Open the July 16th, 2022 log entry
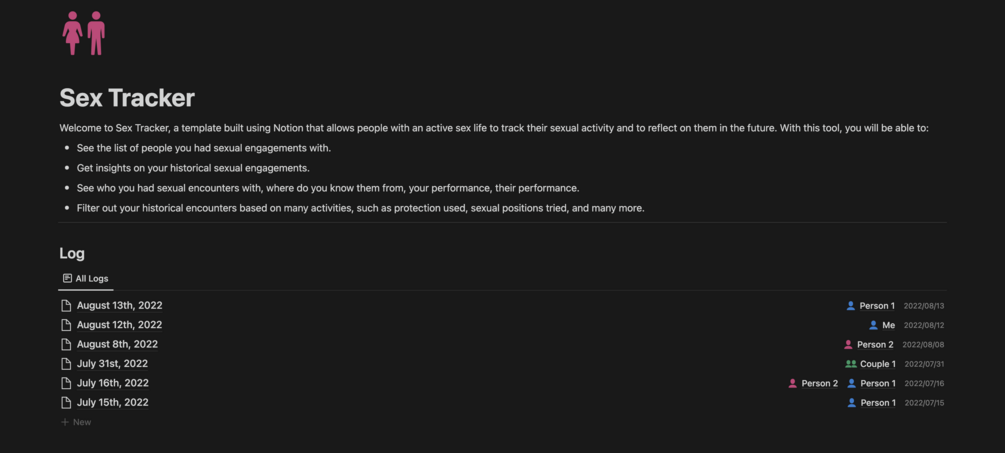This screenshot has width=1005, height=453. tap(112, 383)
